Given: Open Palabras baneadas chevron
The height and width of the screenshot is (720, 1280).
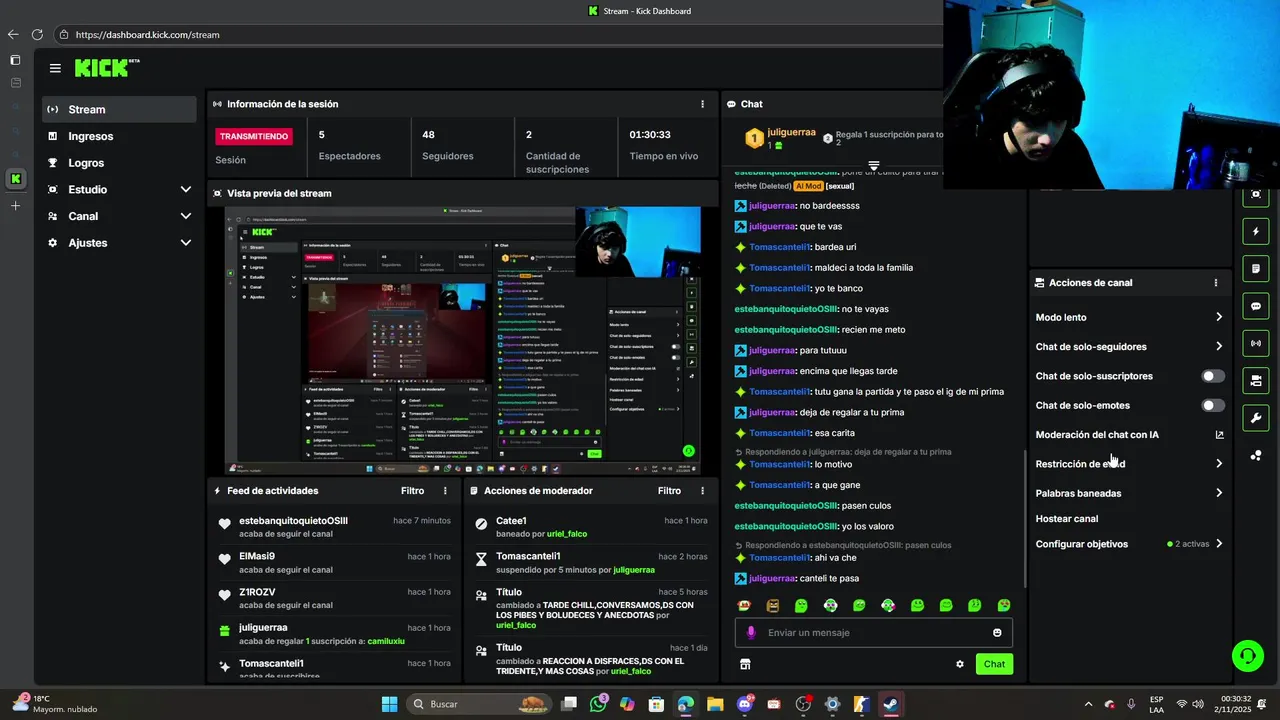Looking at the screenshot, I should pos(1219,493).
